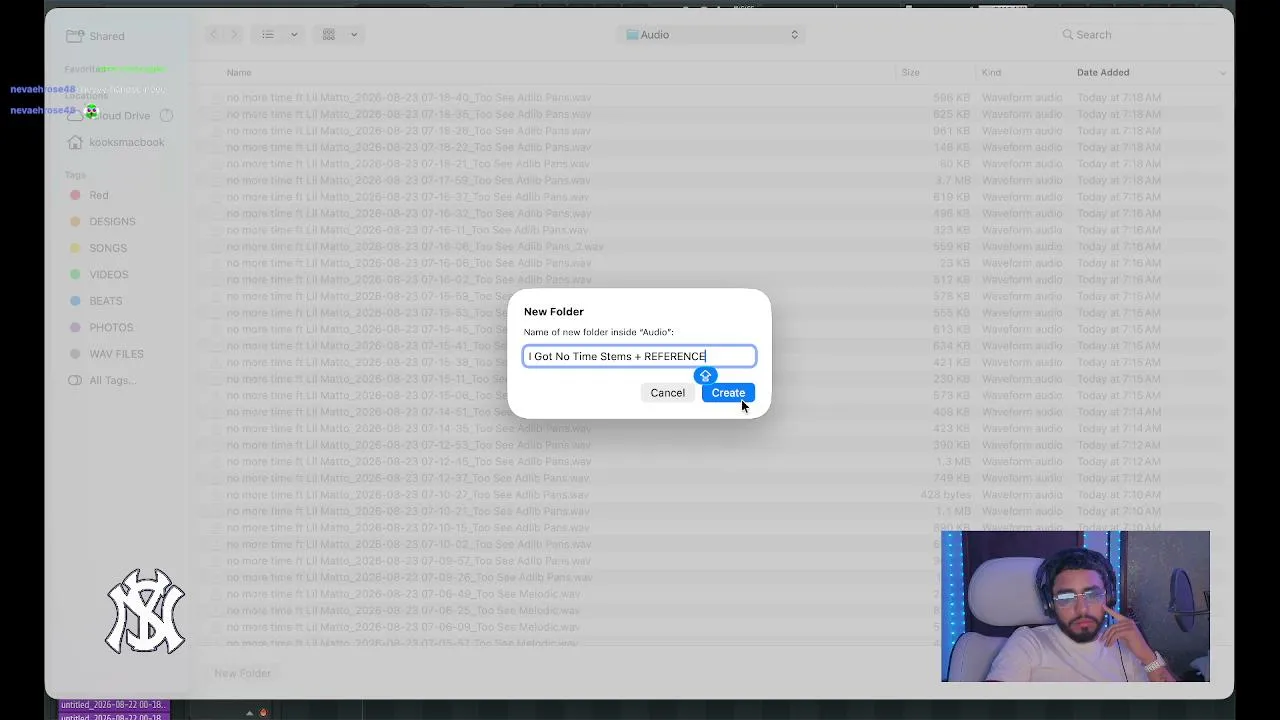Select file with timestamp 07-16-32 Too See Adlib Pans.wav

point(408,213)
